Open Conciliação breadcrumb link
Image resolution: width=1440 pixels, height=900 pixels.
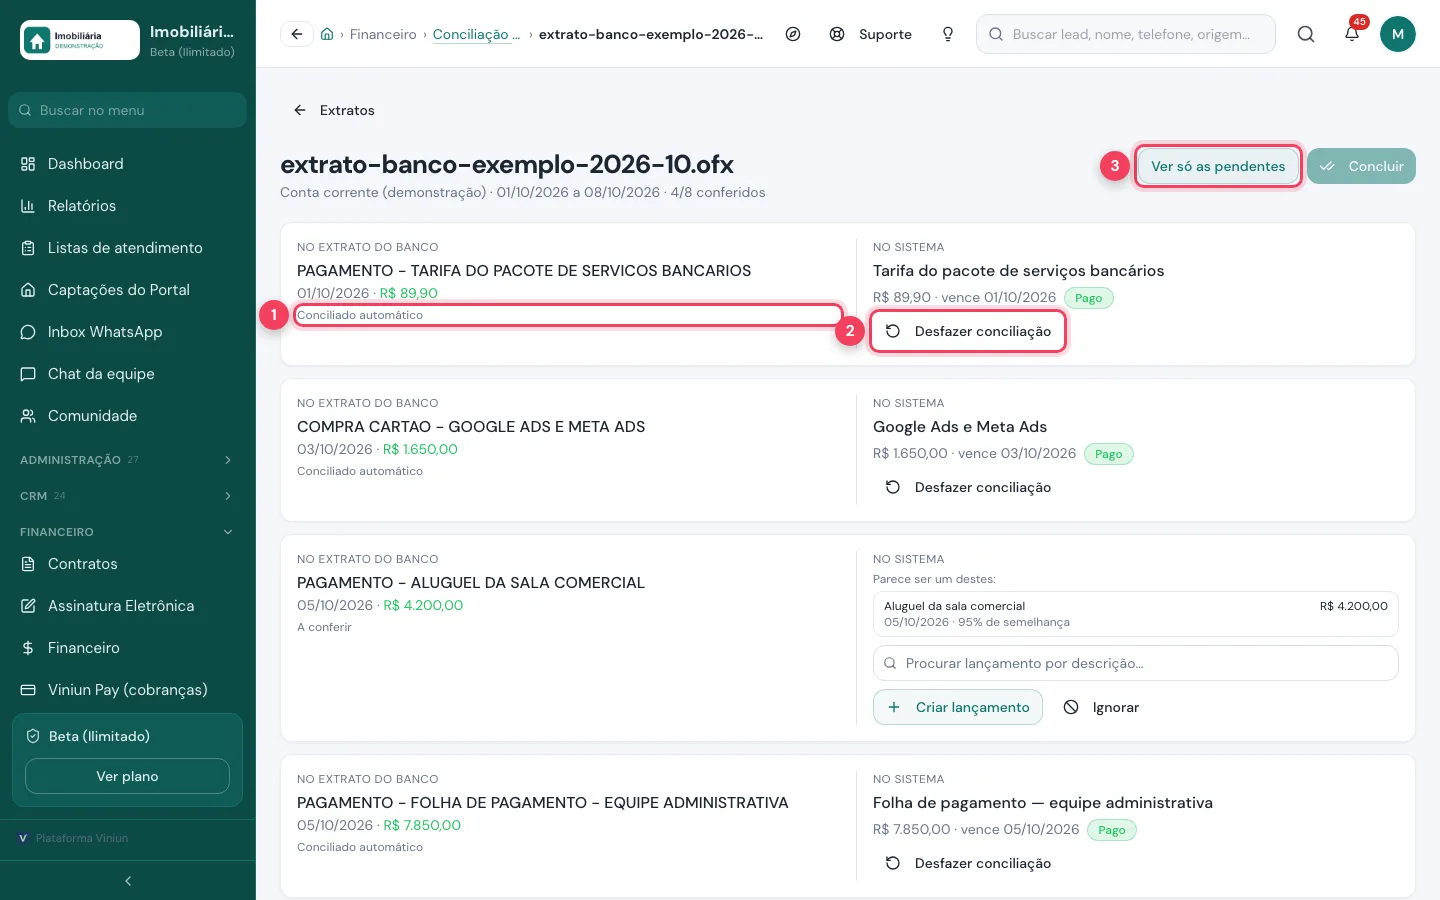pyautogui.click(x=477, y=34)
